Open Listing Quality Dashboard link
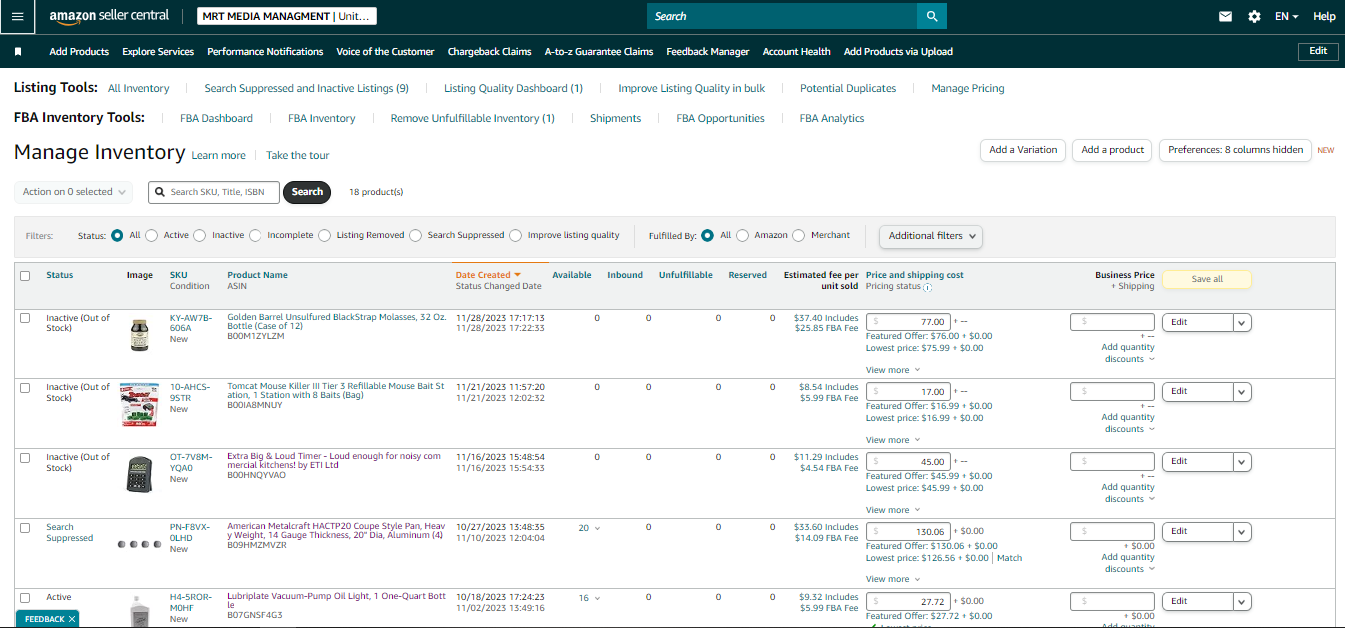The image size is (1345, 628). 513,88
